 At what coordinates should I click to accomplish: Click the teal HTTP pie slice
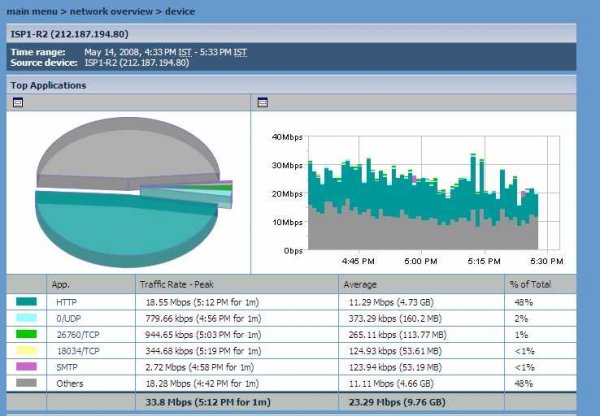click(126, 228)
